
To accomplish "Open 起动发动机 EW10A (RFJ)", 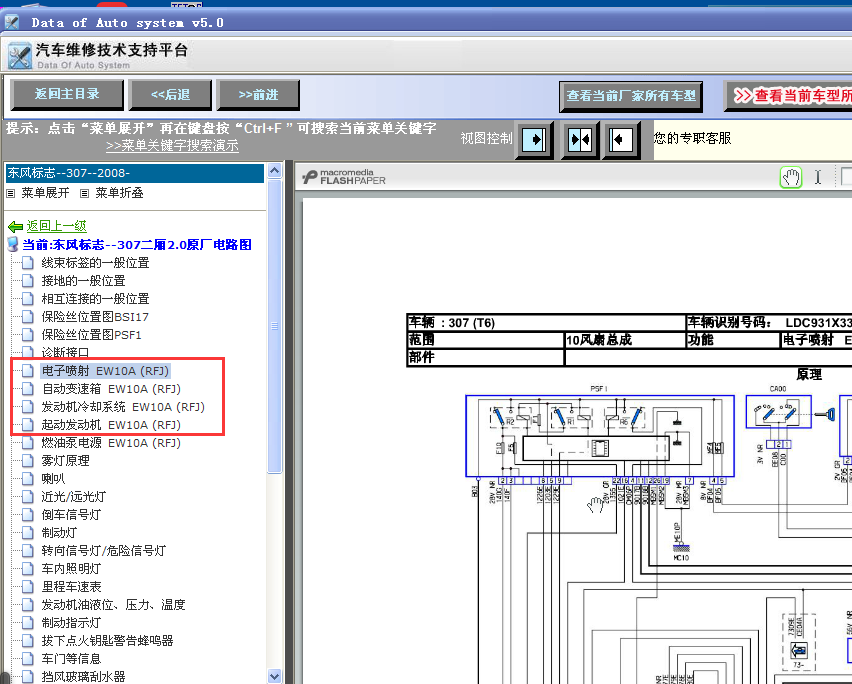I will pos(111,425).
